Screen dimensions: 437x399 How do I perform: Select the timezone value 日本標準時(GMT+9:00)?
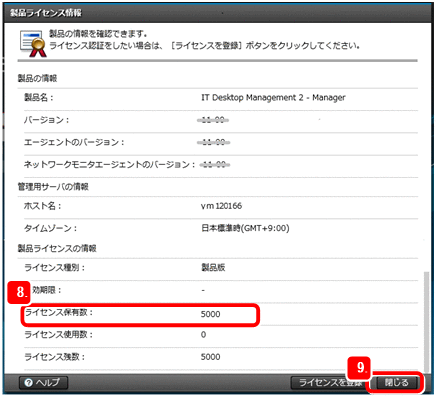point(245,228)
